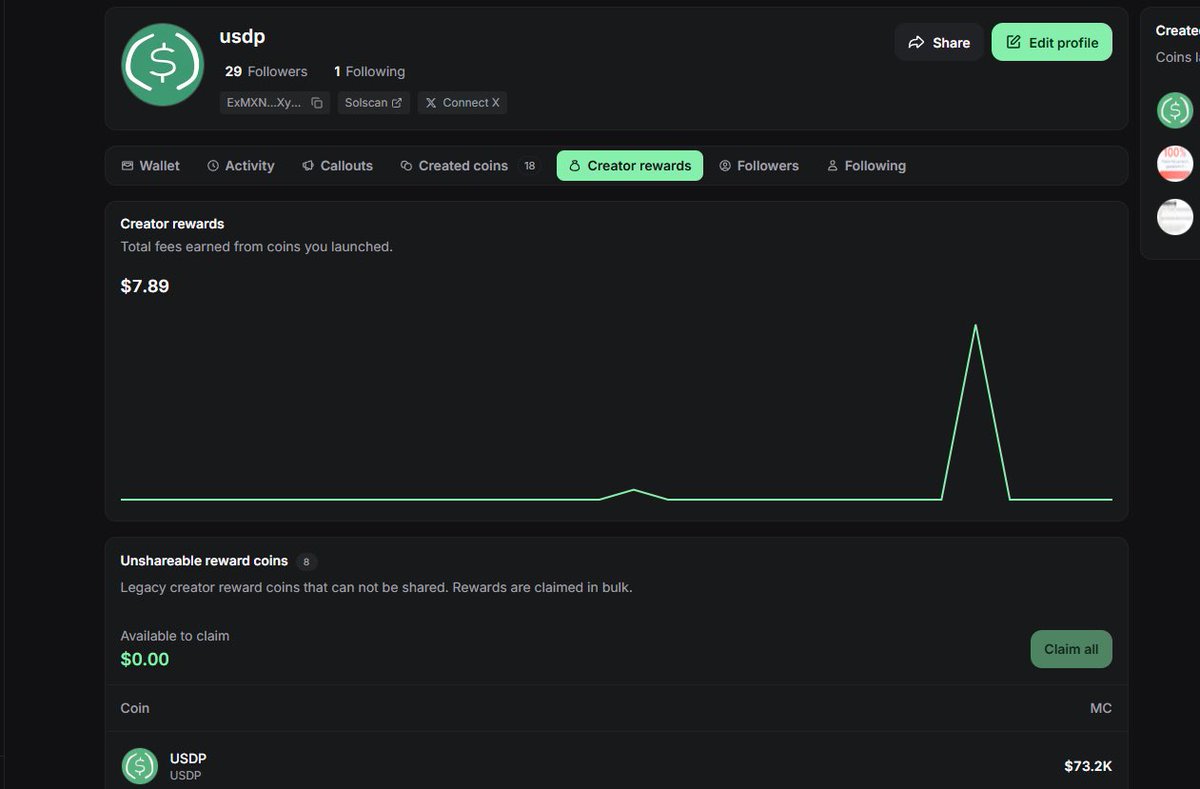Click the Unshareable reward coins 8 badge
This screenshot has height=789, width=1200.
click(306, 562)
